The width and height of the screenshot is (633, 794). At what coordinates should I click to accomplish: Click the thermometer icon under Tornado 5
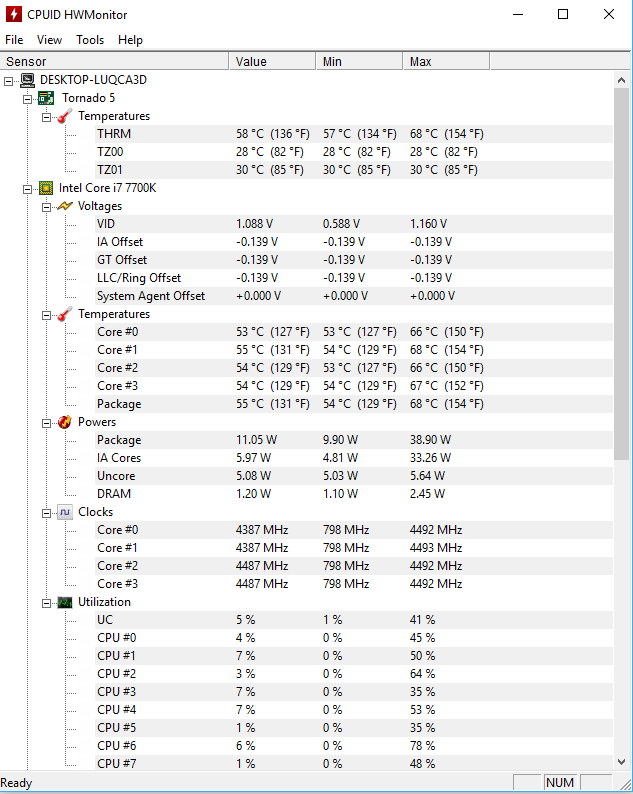click(64, 116)
